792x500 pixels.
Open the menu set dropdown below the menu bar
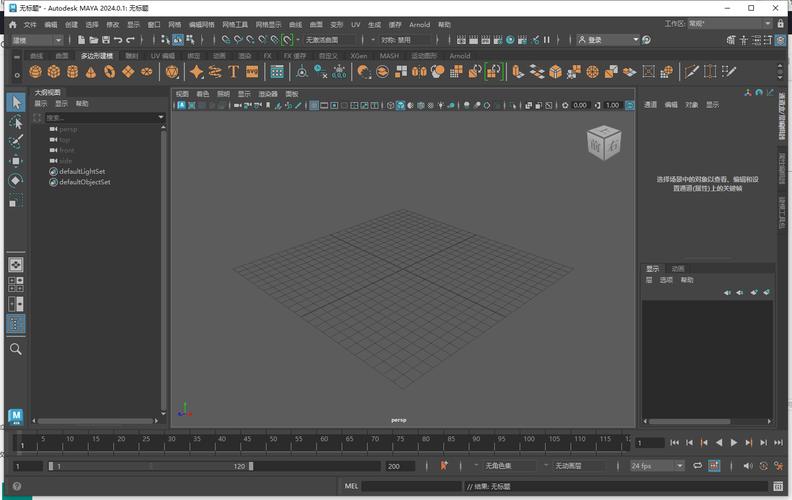(37, 40)
